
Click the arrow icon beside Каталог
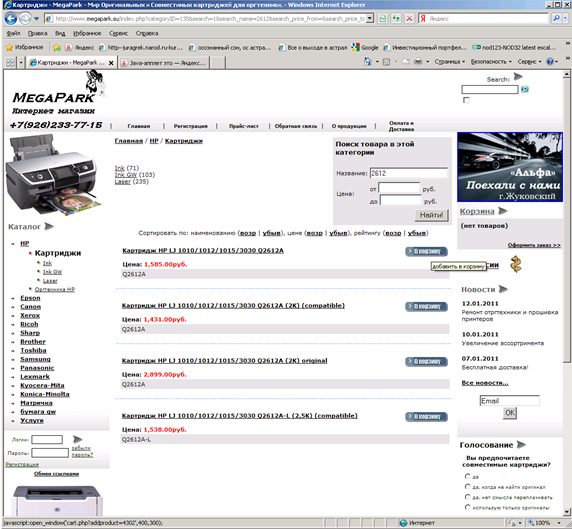point(49,227)
